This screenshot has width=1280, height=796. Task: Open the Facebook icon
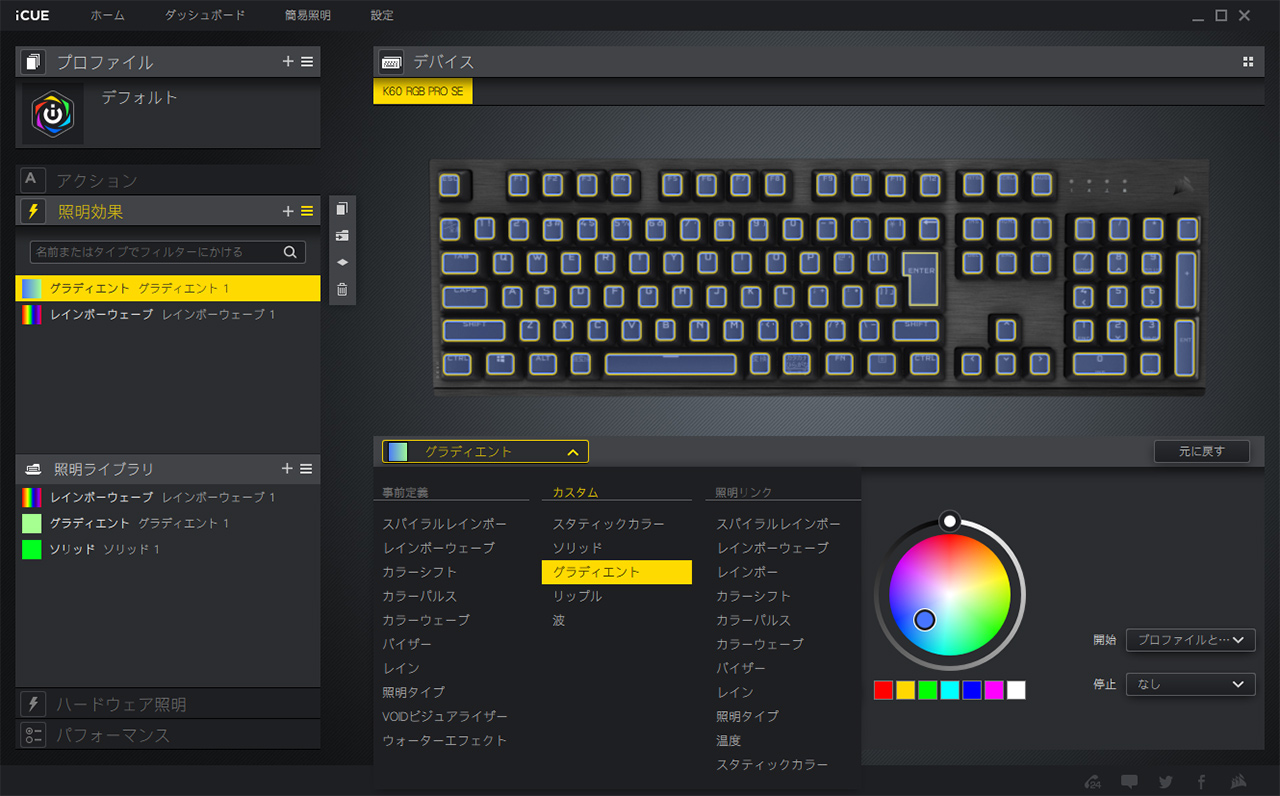[x=1201, y=782]
